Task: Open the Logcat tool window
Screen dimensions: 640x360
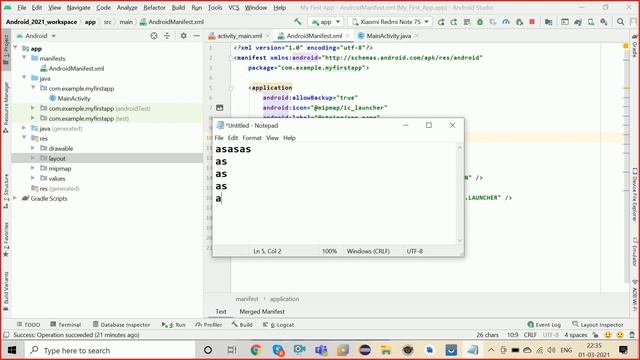Action: [278, 324]
